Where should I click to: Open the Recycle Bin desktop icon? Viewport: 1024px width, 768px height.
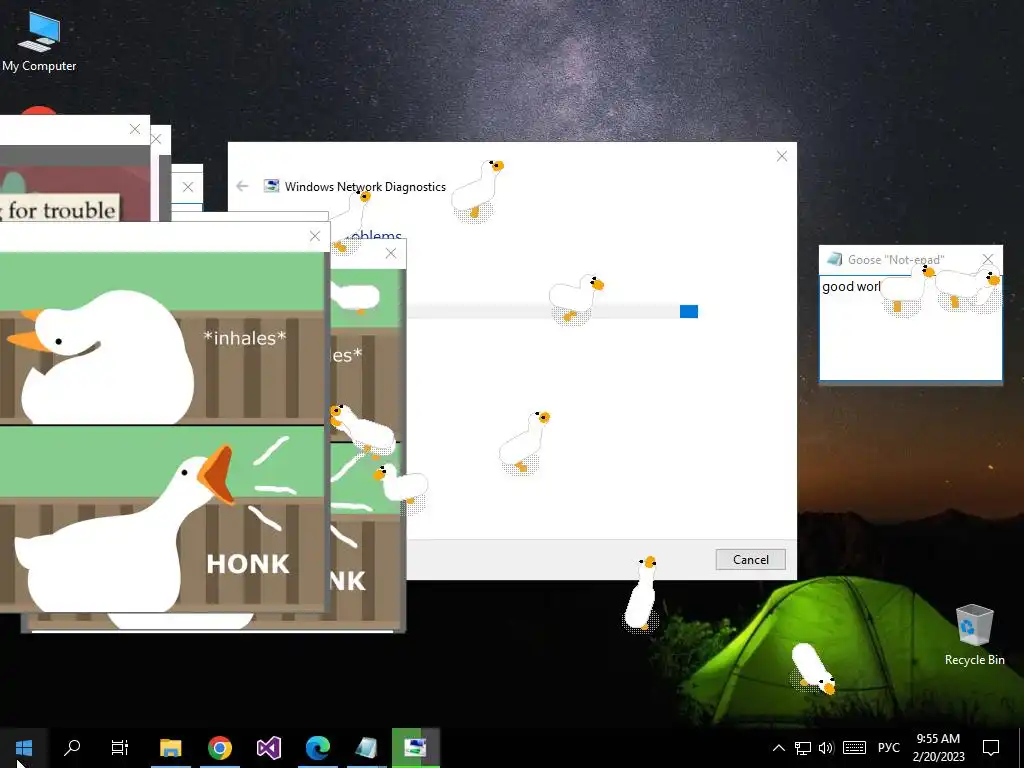point(974,635)
